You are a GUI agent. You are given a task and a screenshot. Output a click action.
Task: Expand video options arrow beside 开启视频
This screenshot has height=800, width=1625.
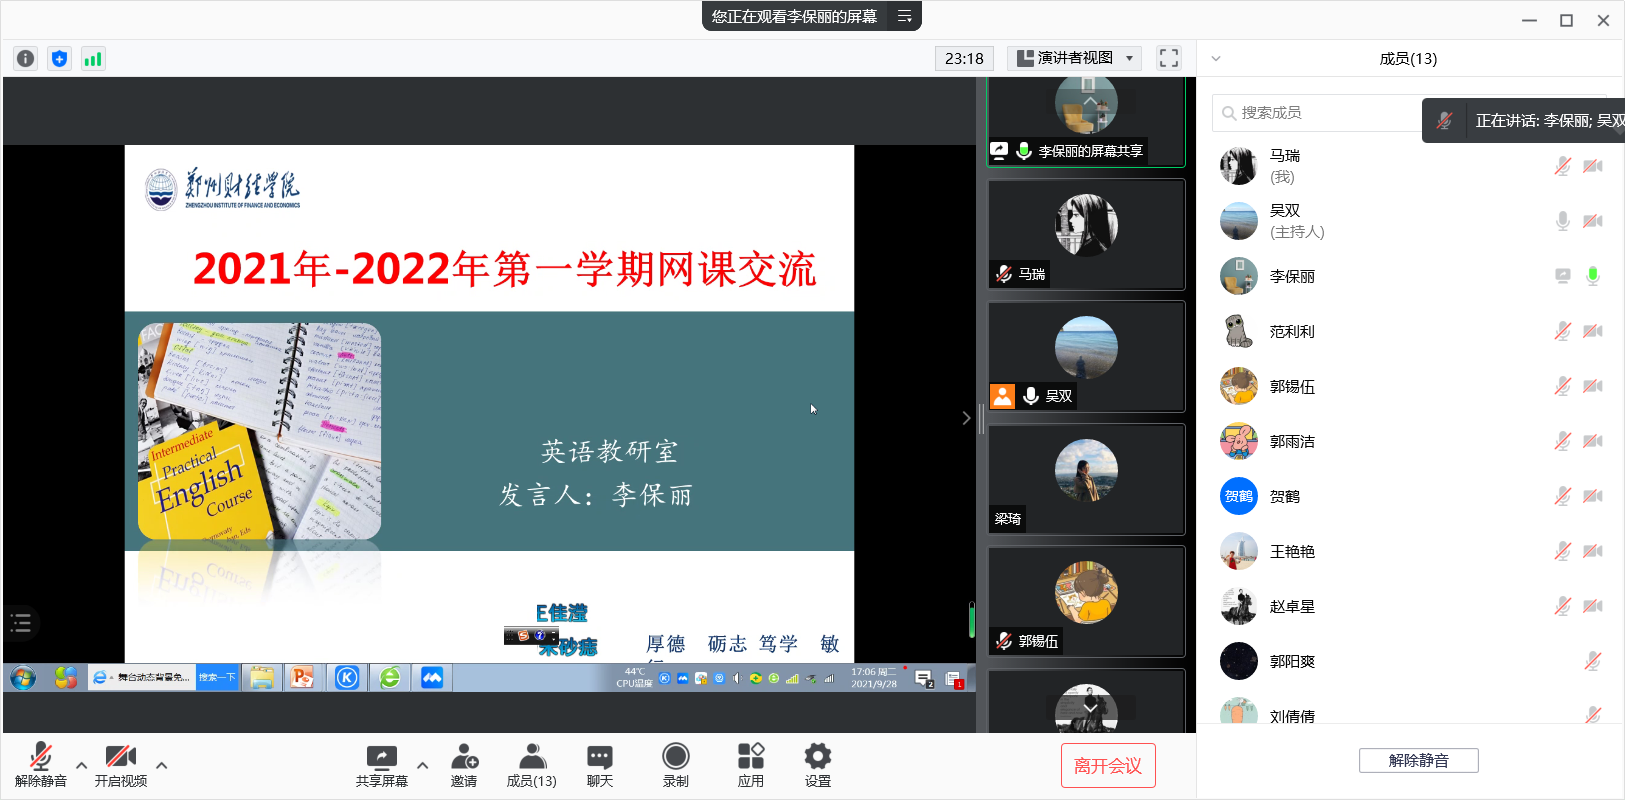point(162,766)
